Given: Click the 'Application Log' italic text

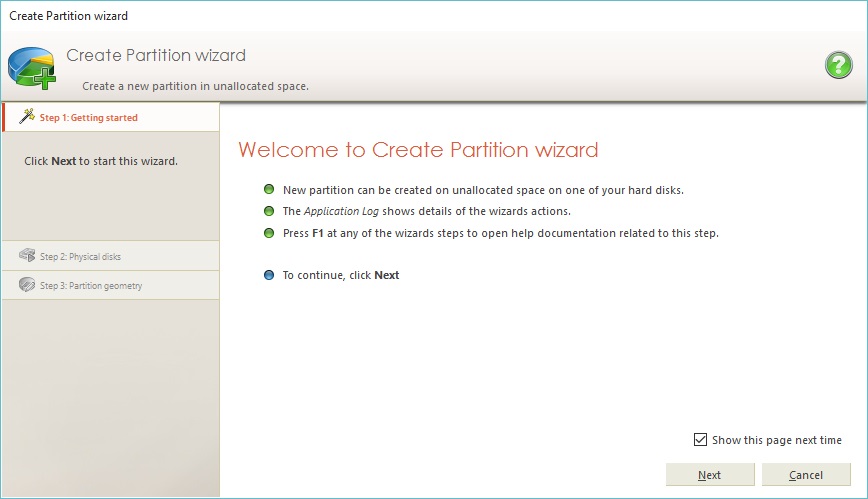Looking at the screenshot, I should (x=341, y=212).
